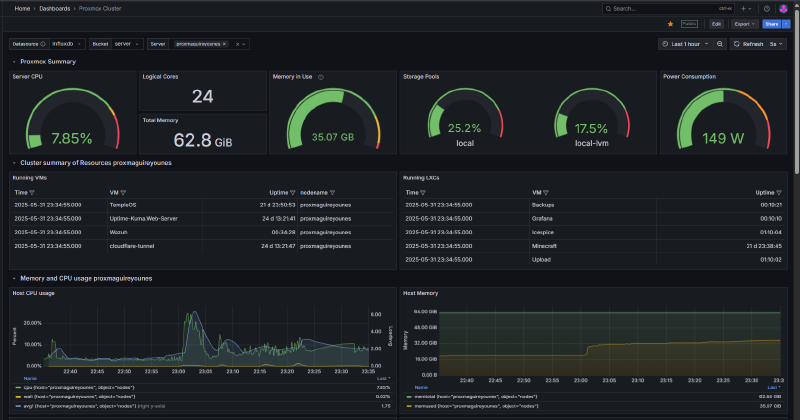Filter Running LXCs Time column
The width and height of the screenshot is (800, 420).
click(423, 193)
